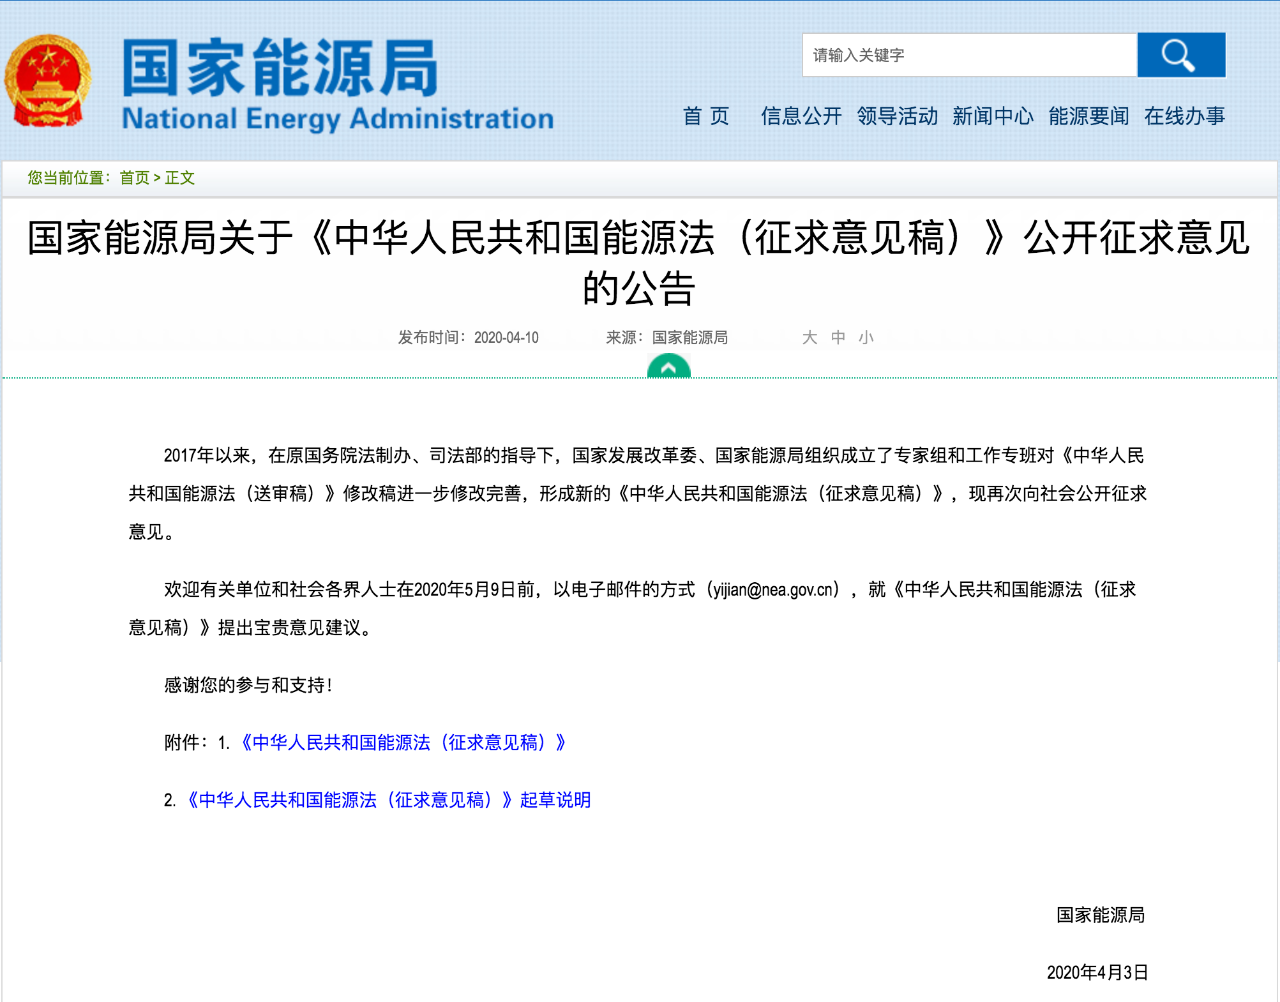Open the 新闻中心 menu item
The height and width of the screenshot is (1002, 1280).
(x=992, y=116)
